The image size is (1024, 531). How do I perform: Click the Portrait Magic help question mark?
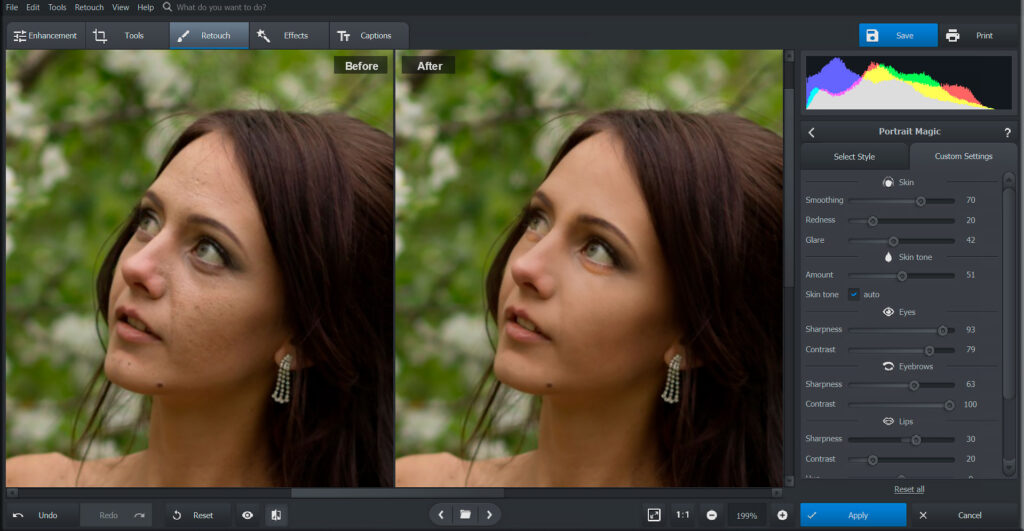[x=1007, y=132]
